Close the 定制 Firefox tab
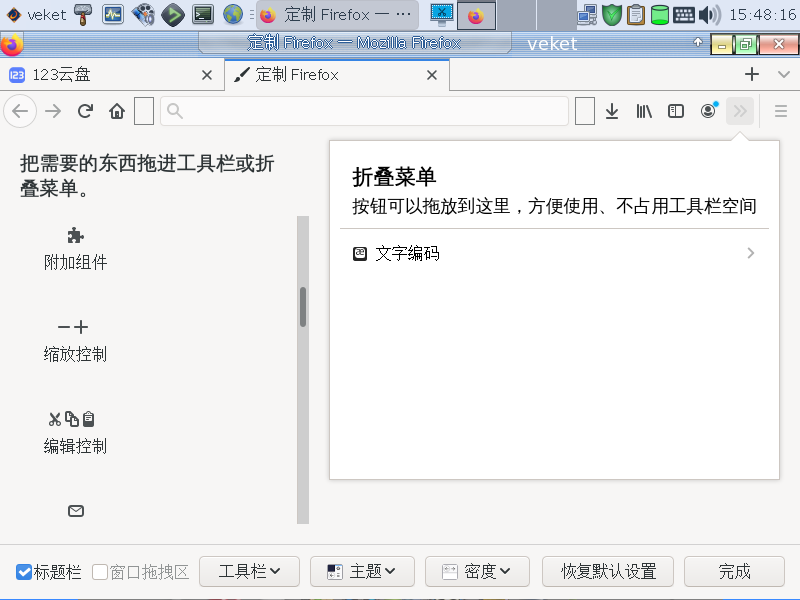 pyautogui.click(x=432, y=75)
